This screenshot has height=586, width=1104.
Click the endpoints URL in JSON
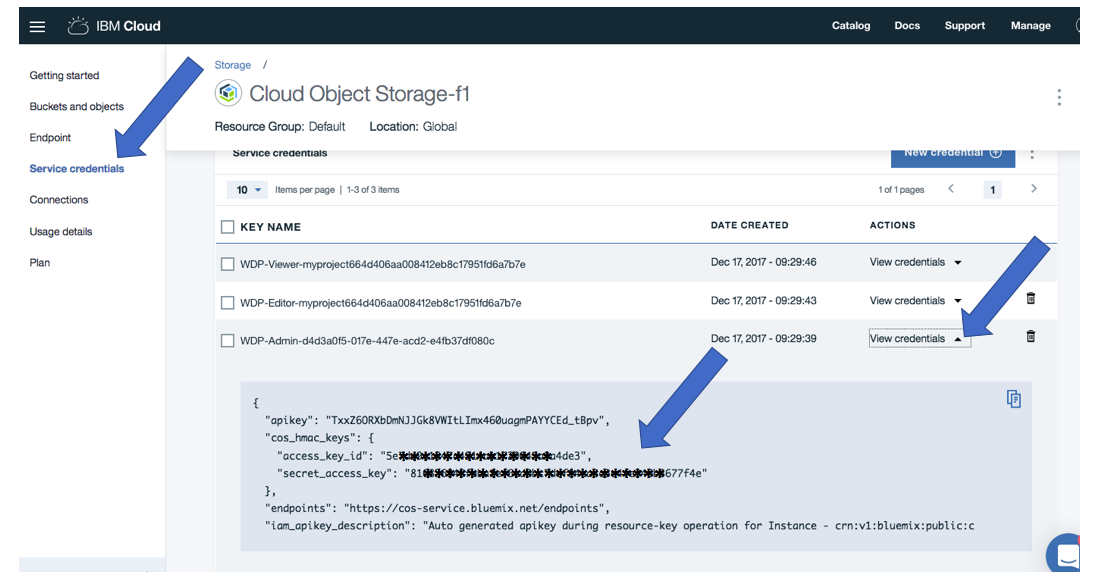click(x=473, y=509)
